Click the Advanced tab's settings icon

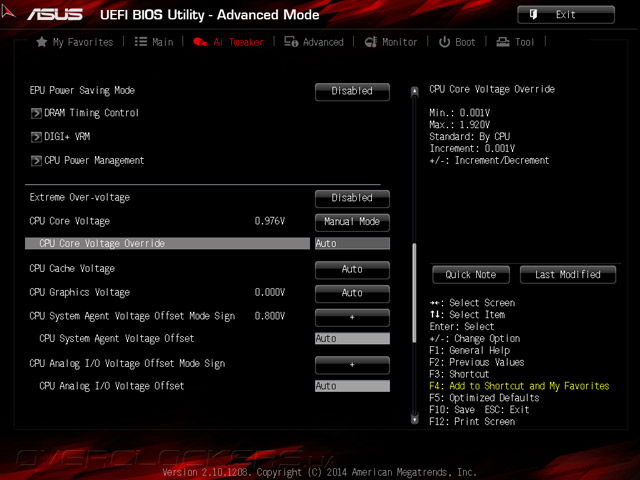coord(291,42)
